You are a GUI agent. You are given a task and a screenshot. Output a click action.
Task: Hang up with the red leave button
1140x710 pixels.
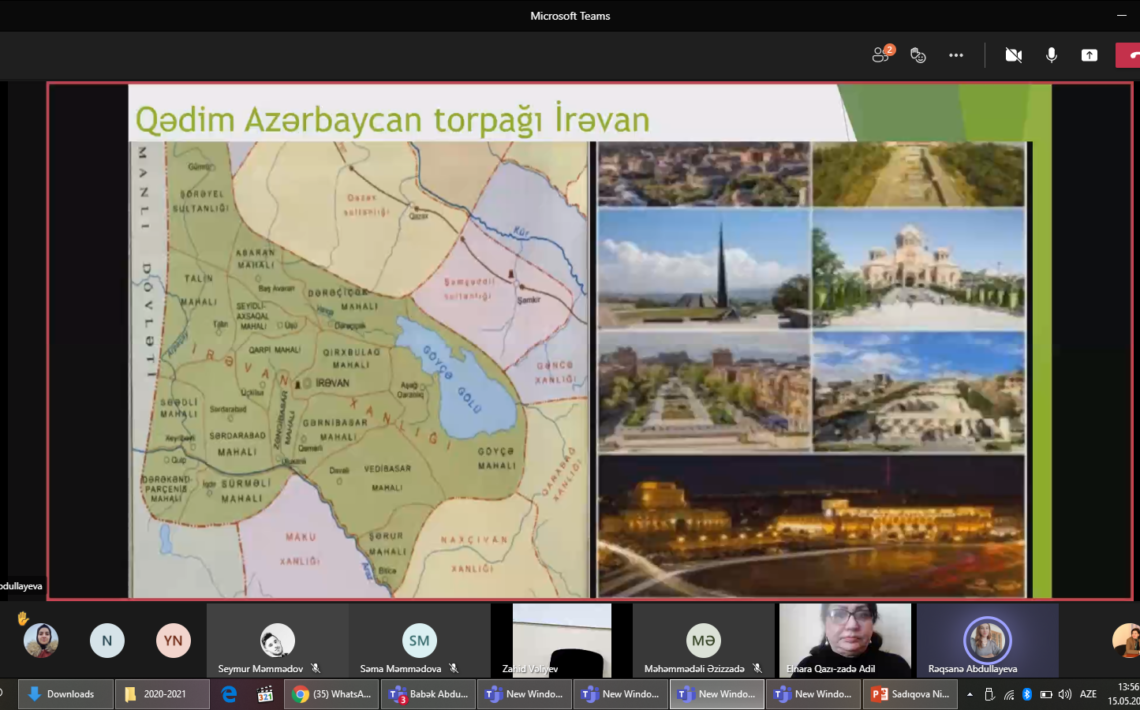[x=1129, y=55]
